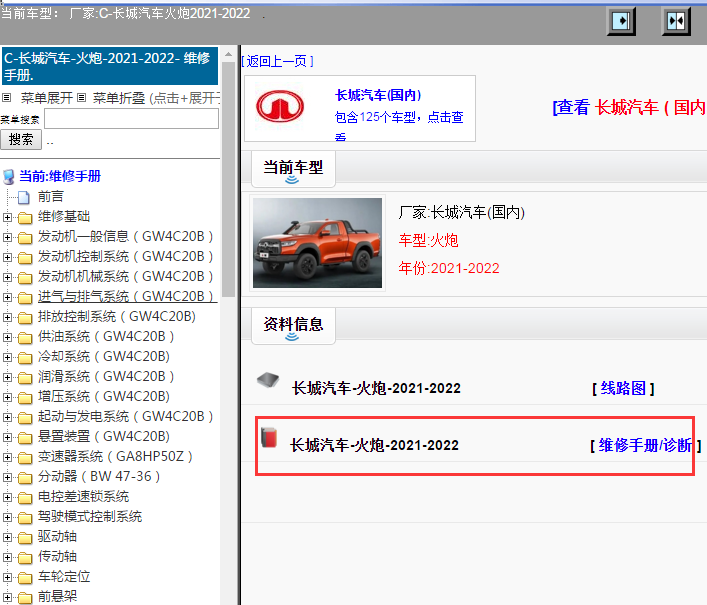Click the Great Wall Motors red logo
Screen dimensions: 707x605
click(280, 106)
